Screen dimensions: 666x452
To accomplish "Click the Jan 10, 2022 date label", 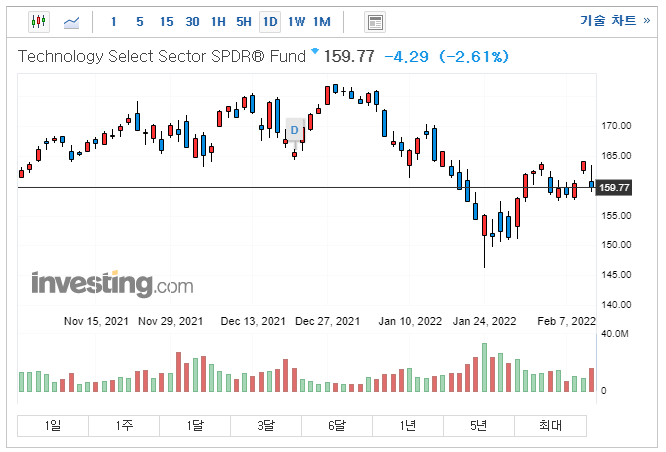I will [410, 321].
